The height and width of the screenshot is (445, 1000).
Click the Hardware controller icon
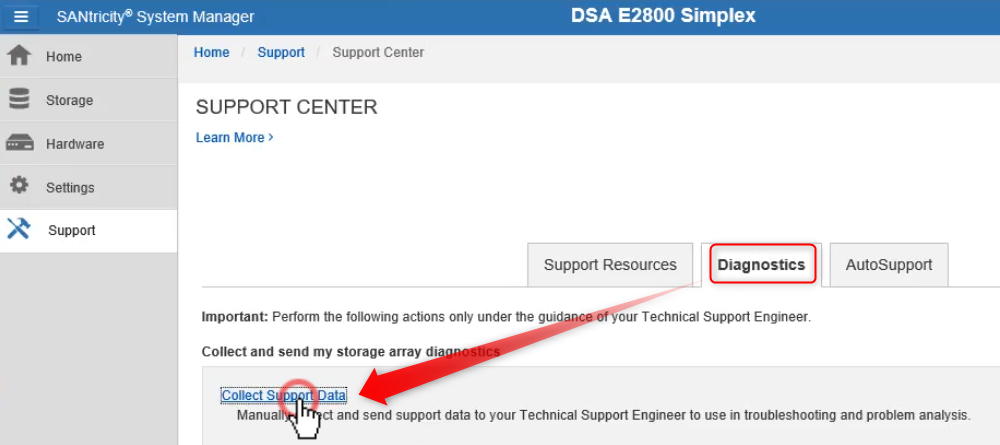19,143
